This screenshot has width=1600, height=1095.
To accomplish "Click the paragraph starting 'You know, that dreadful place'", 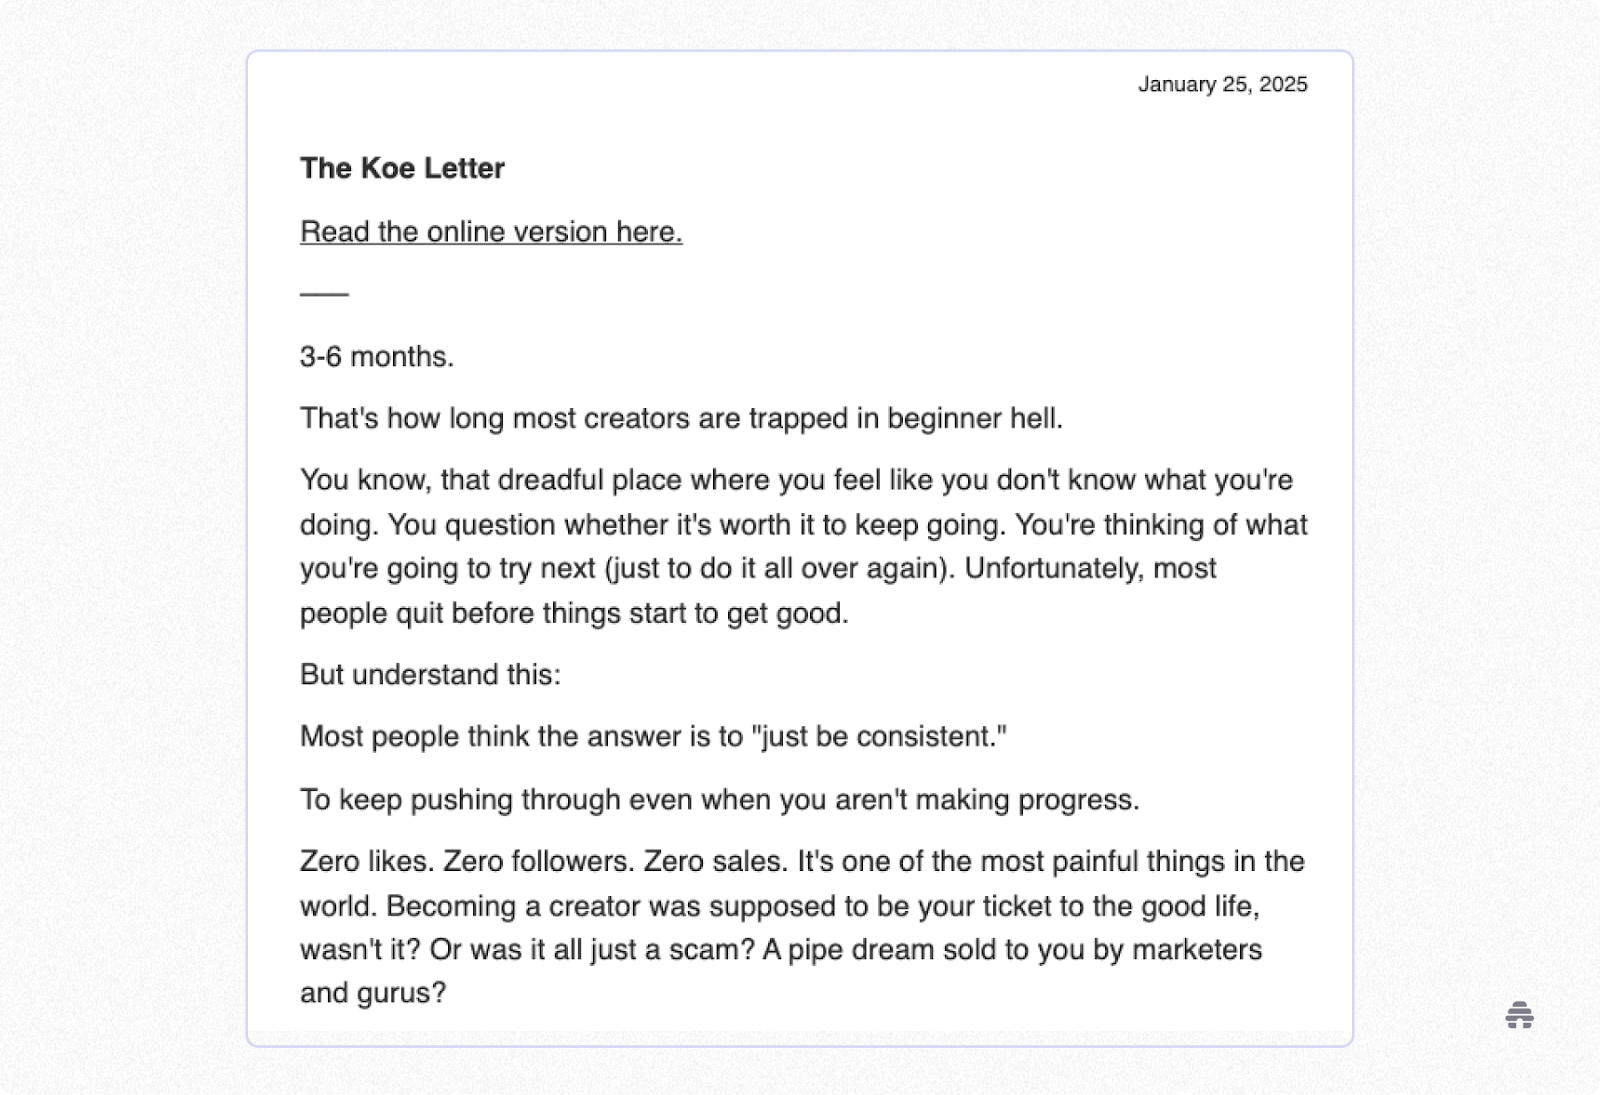I will click(x=804, y=546).
